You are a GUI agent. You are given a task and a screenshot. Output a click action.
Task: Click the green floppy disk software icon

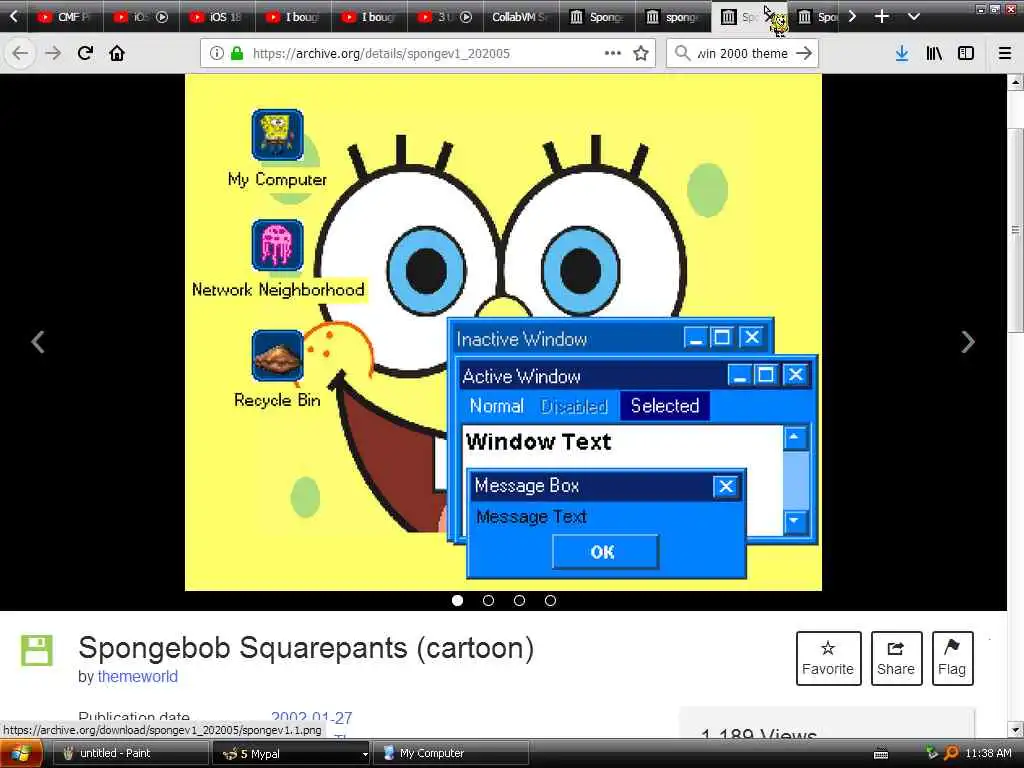click(37, 650)
